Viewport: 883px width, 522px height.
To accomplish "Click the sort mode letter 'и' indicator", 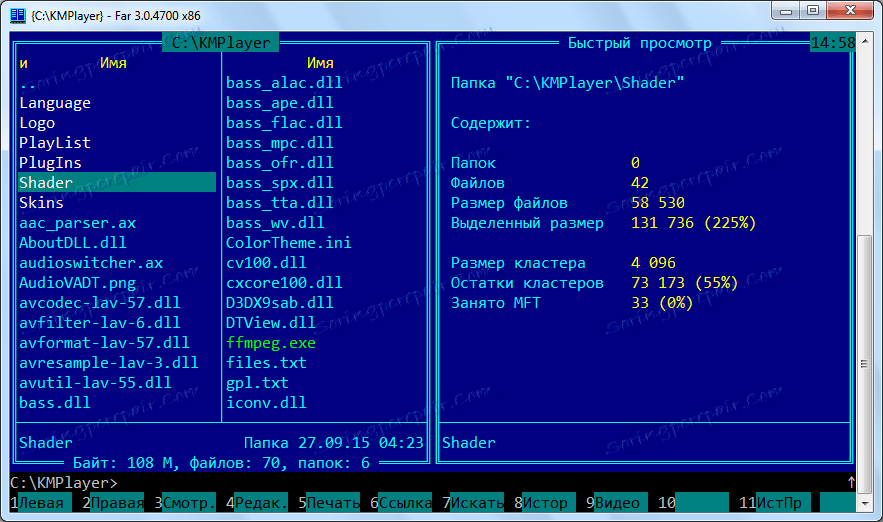I will [23, 63].
